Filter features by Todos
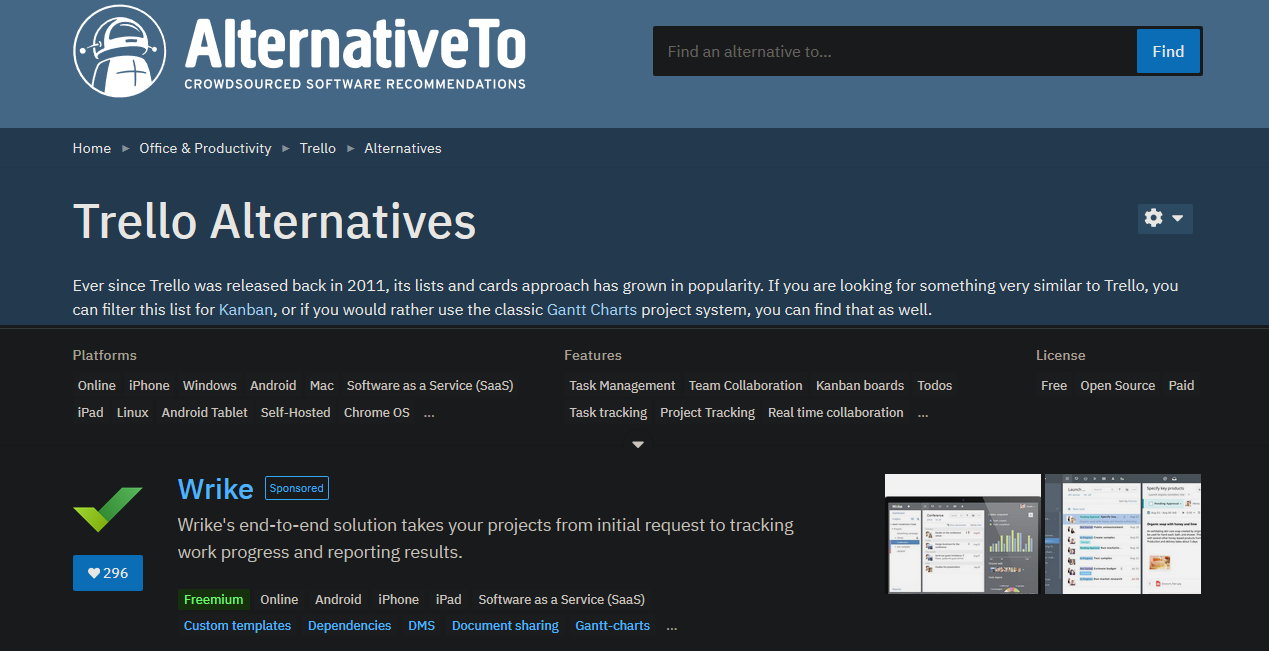Image resolution: width=1269 pixels, height=651 pixels. point(935,385)
